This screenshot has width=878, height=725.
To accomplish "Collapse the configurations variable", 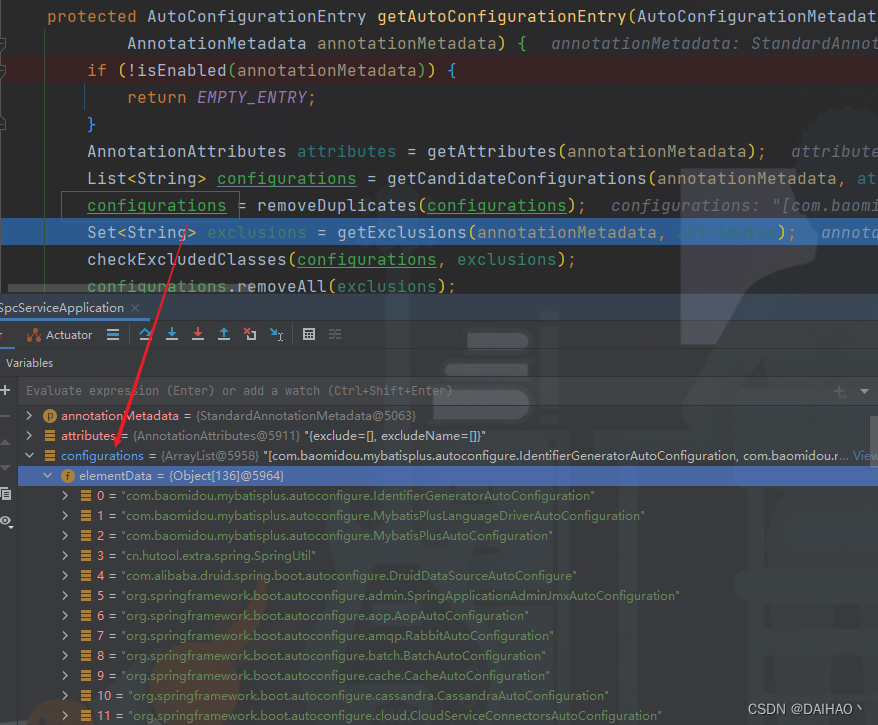I will tap(30, 456).
